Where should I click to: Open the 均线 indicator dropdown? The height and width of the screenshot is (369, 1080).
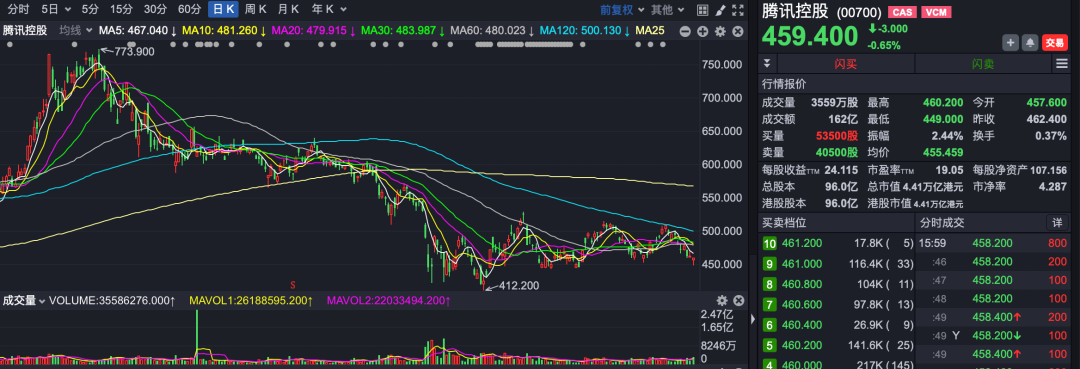point(75,31)
